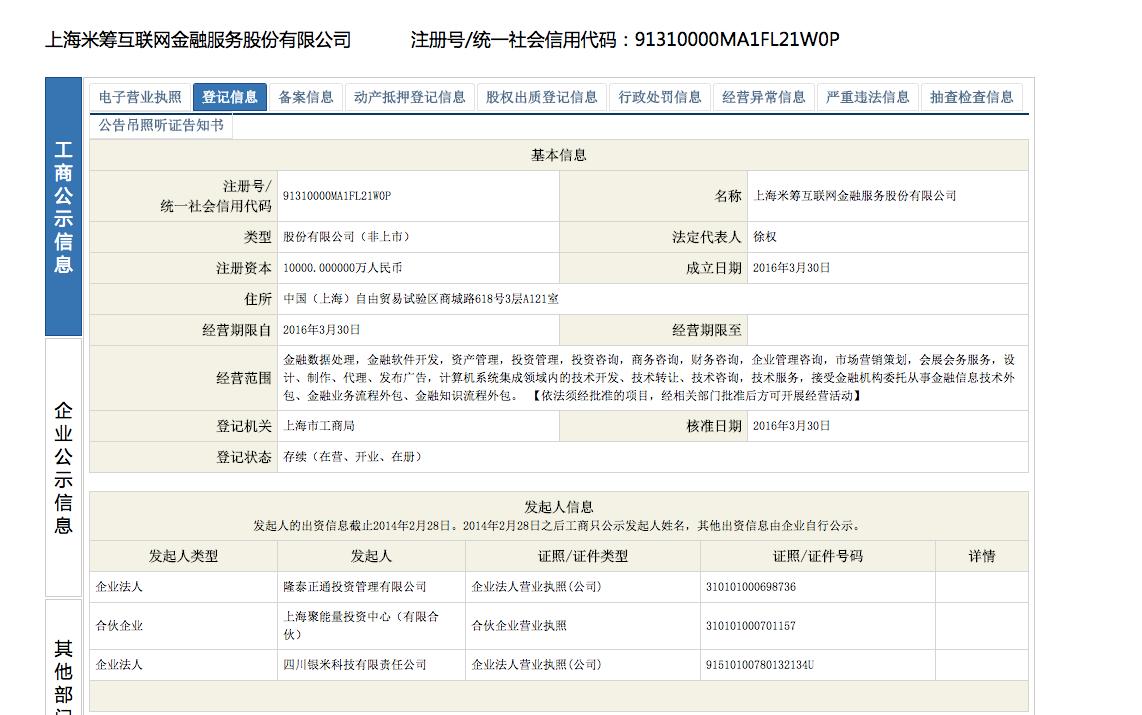Select legal representative name 徐权
Image resolution: width=1142 pixels, height=715 pixels.
click(765, 237)
